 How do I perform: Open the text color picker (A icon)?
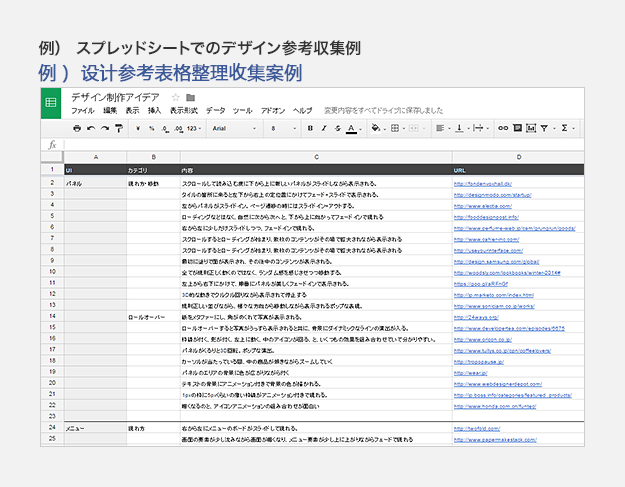point(351,128)
